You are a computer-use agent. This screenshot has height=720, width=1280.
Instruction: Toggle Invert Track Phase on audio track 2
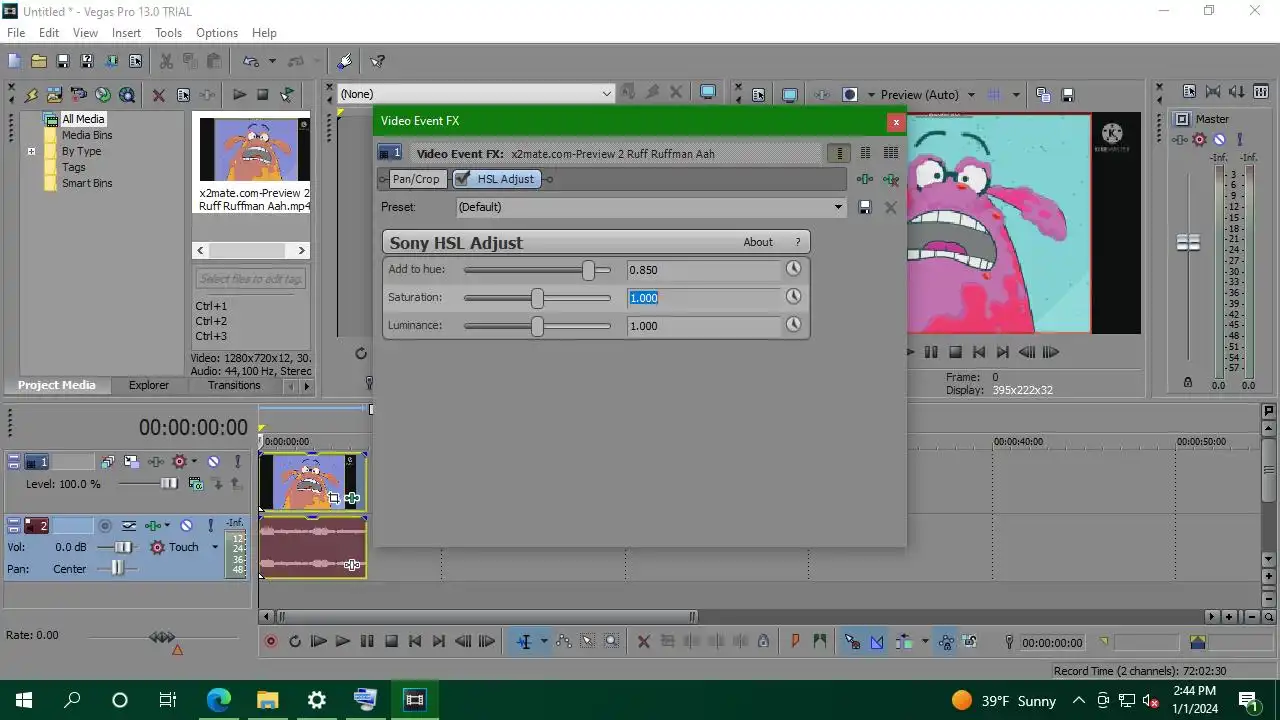click(129, 525)
